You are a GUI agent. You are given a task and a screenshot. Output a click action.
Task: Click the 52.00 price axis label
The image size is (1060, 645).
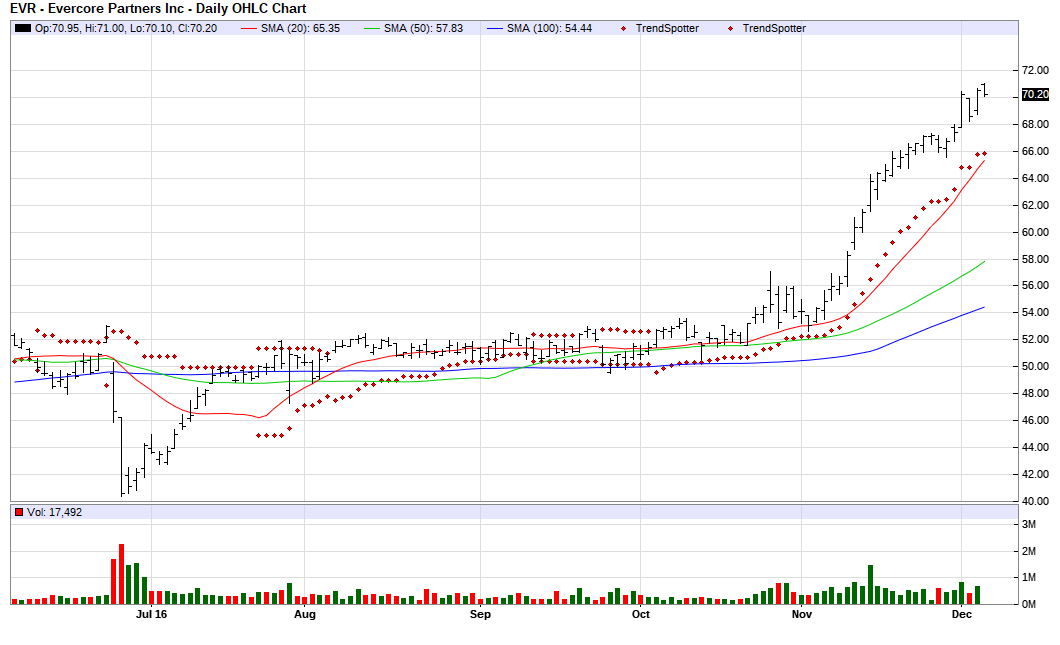[1035, 339]
